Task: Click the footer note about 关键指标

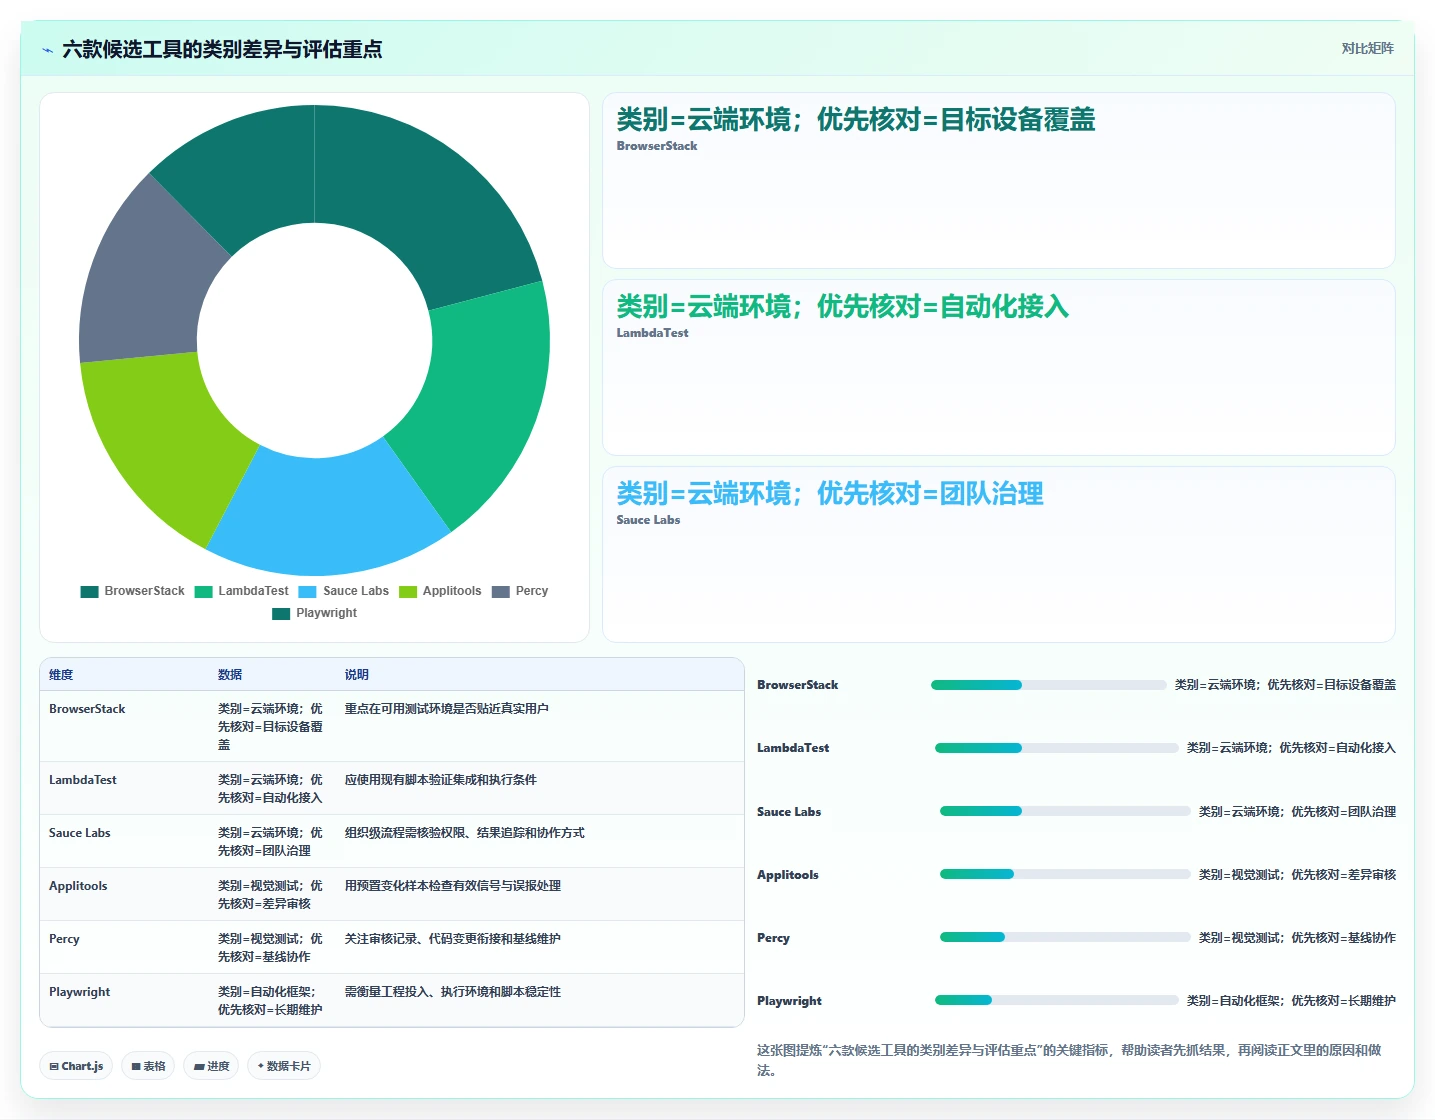Action: click(x=1069, y=1060)
